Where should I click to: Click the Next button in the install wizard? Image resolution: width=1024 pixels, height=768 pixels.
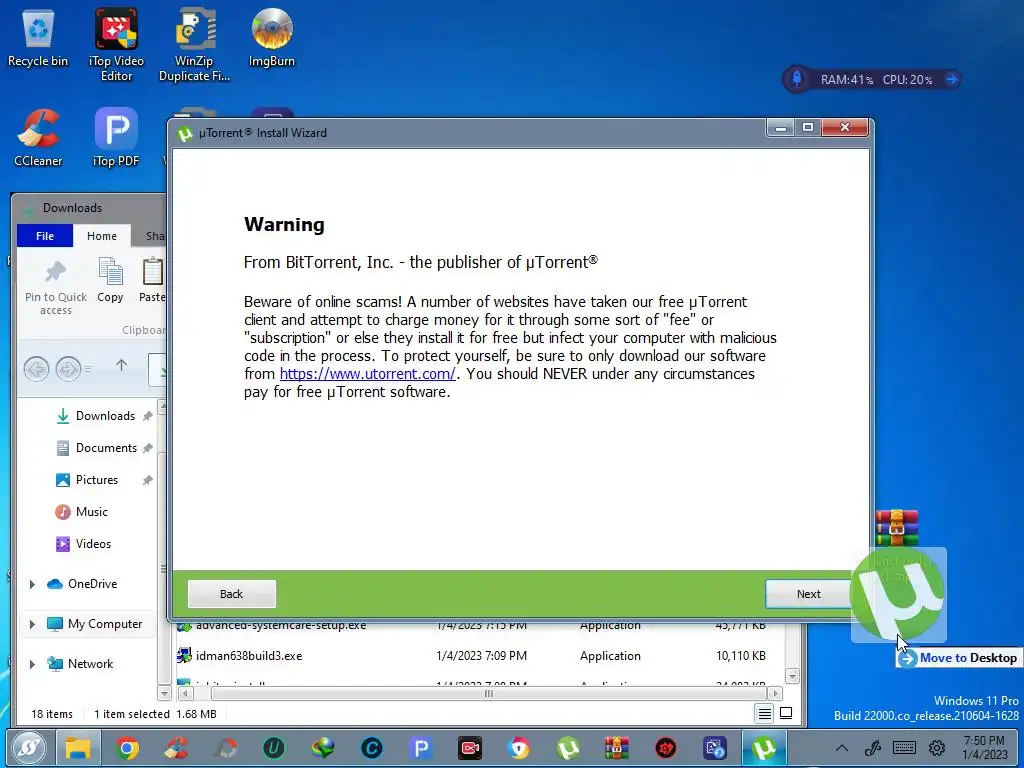click(808, 594)
